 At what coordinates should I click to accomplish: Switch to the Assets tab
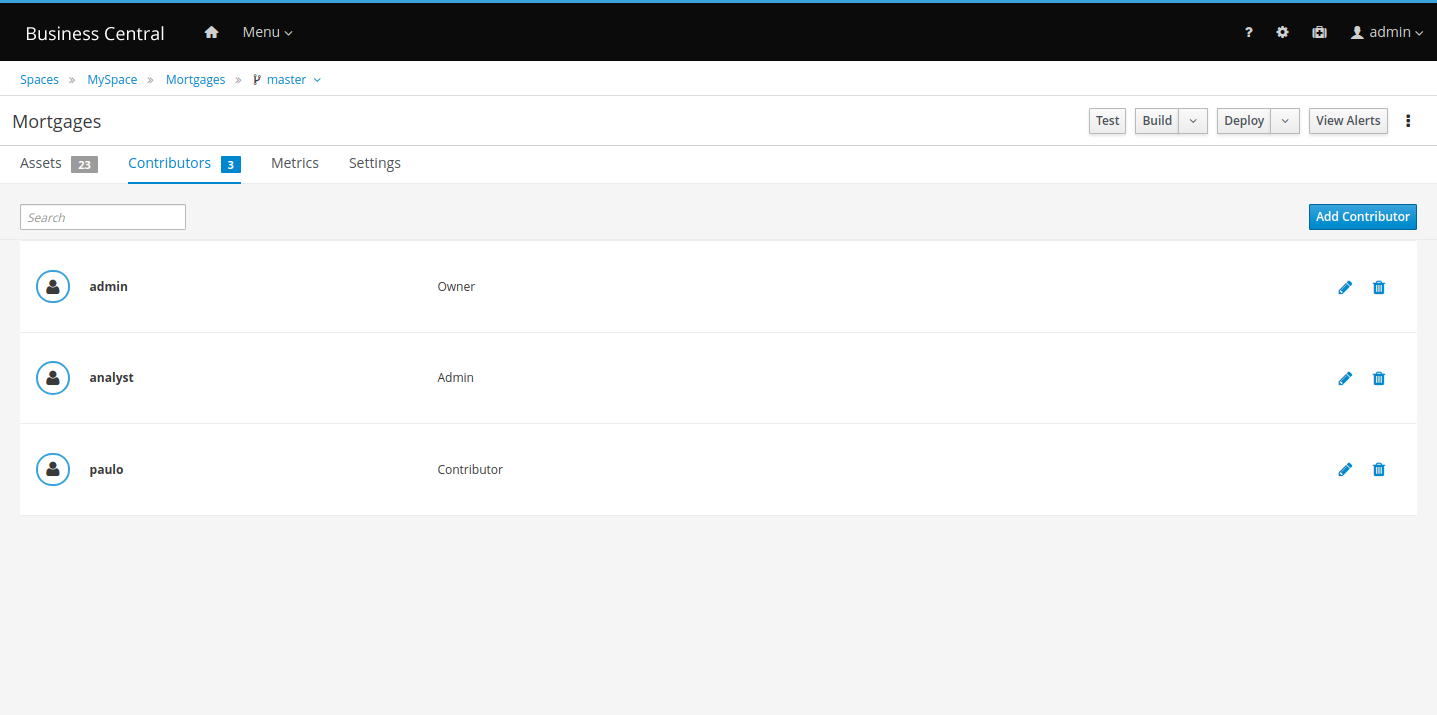(41, 163)
